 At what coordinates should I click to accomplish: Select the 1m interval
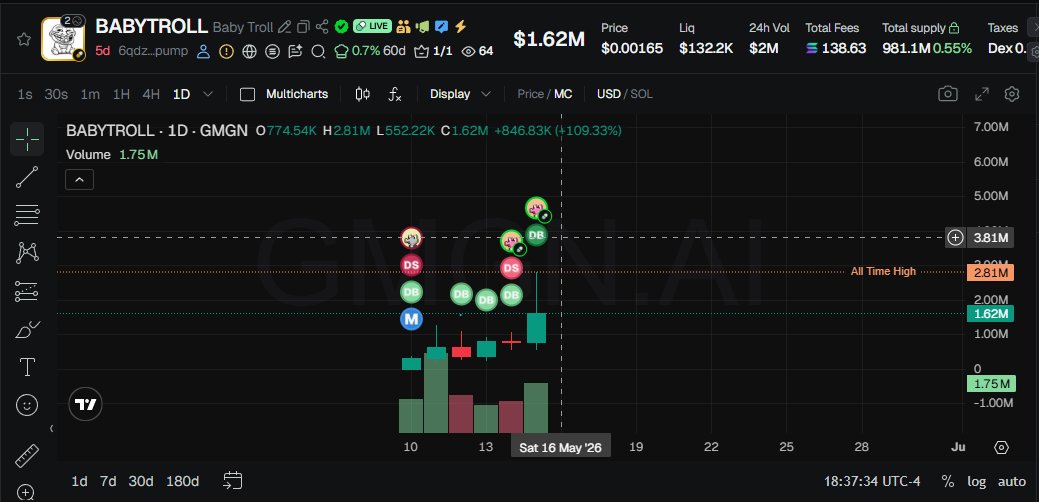(90, 94)
